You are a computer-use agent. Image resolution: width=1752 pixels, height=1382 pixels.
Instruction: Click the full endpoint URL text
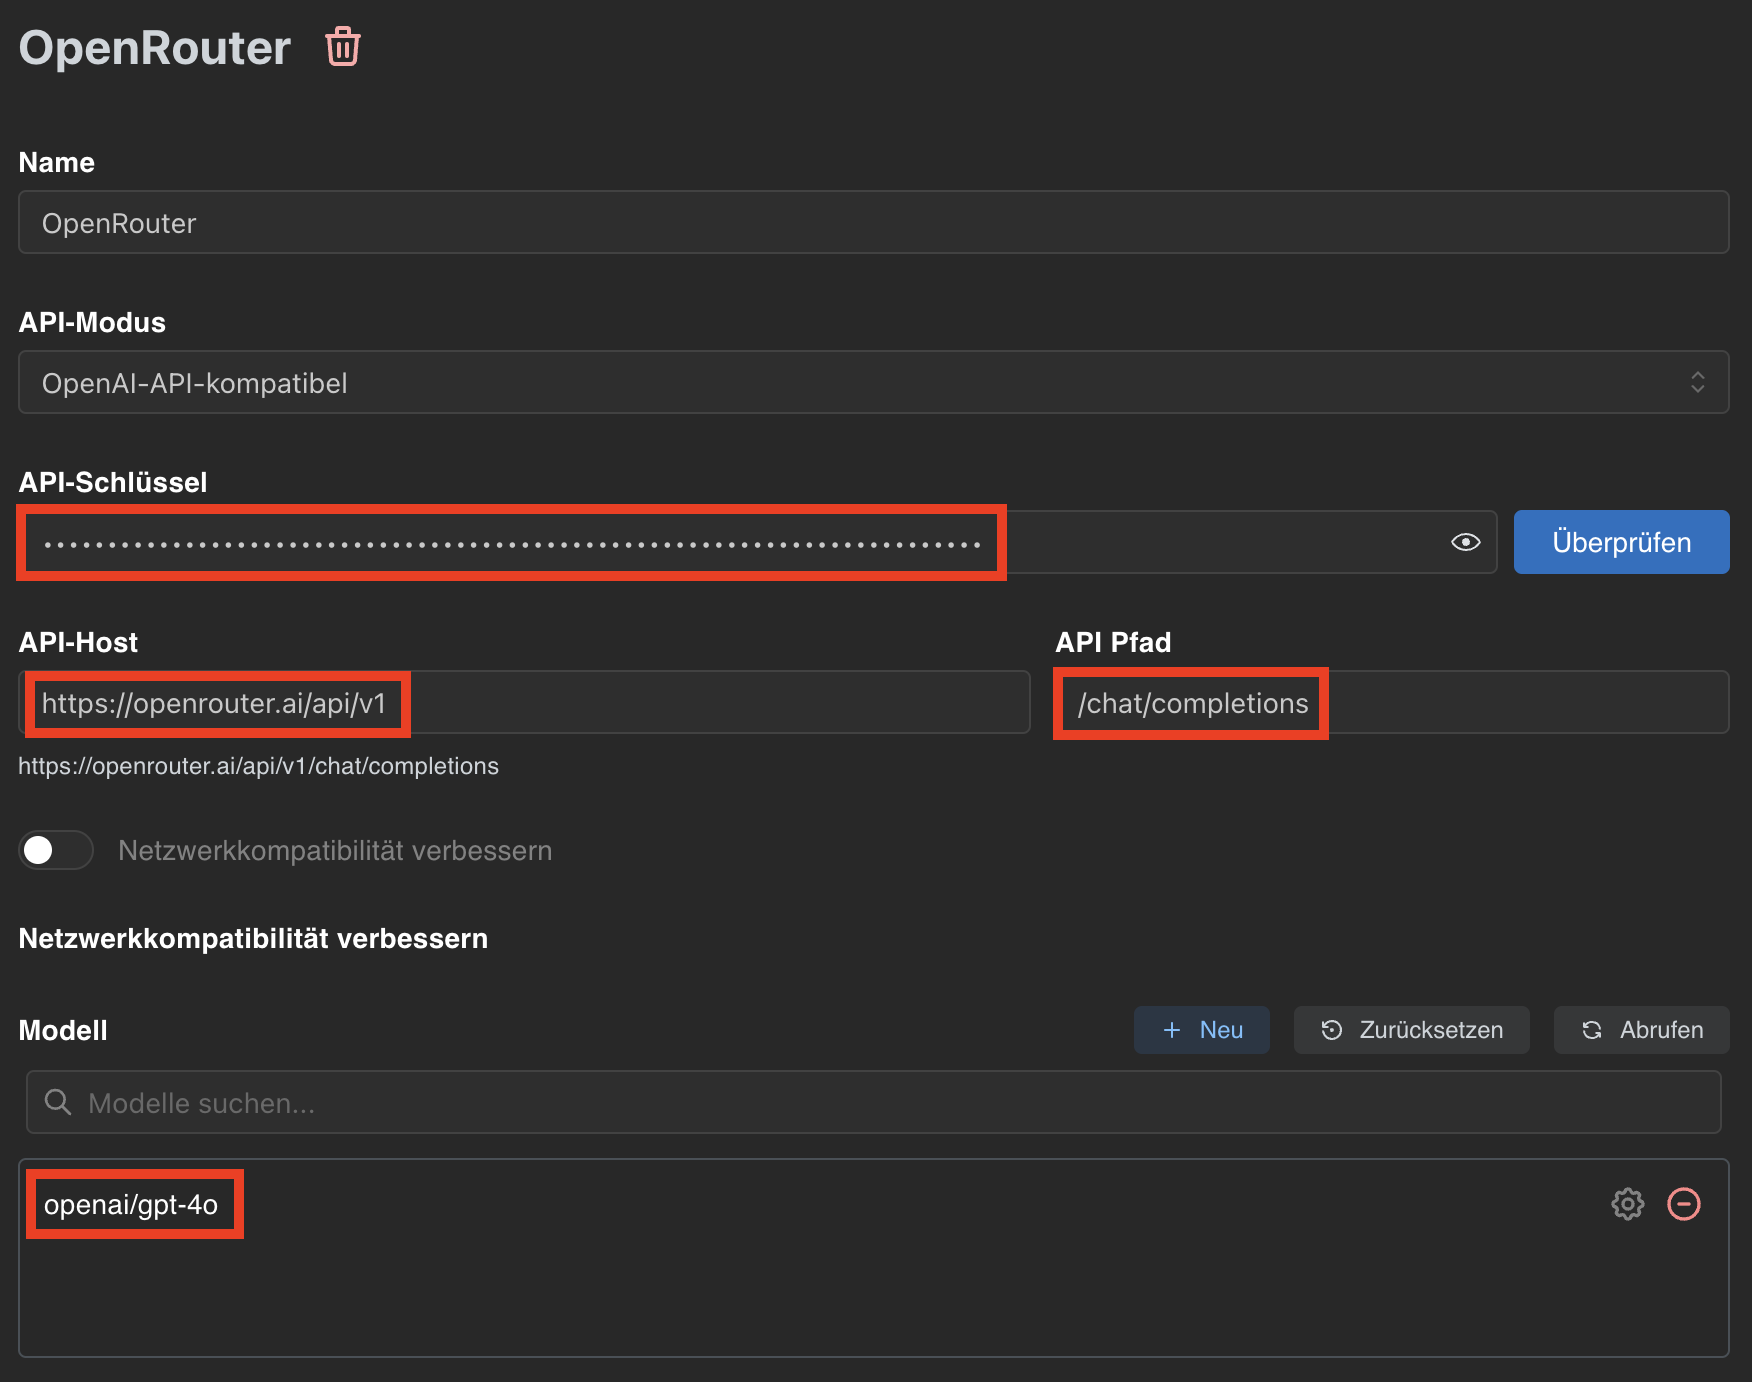(258, 766)
